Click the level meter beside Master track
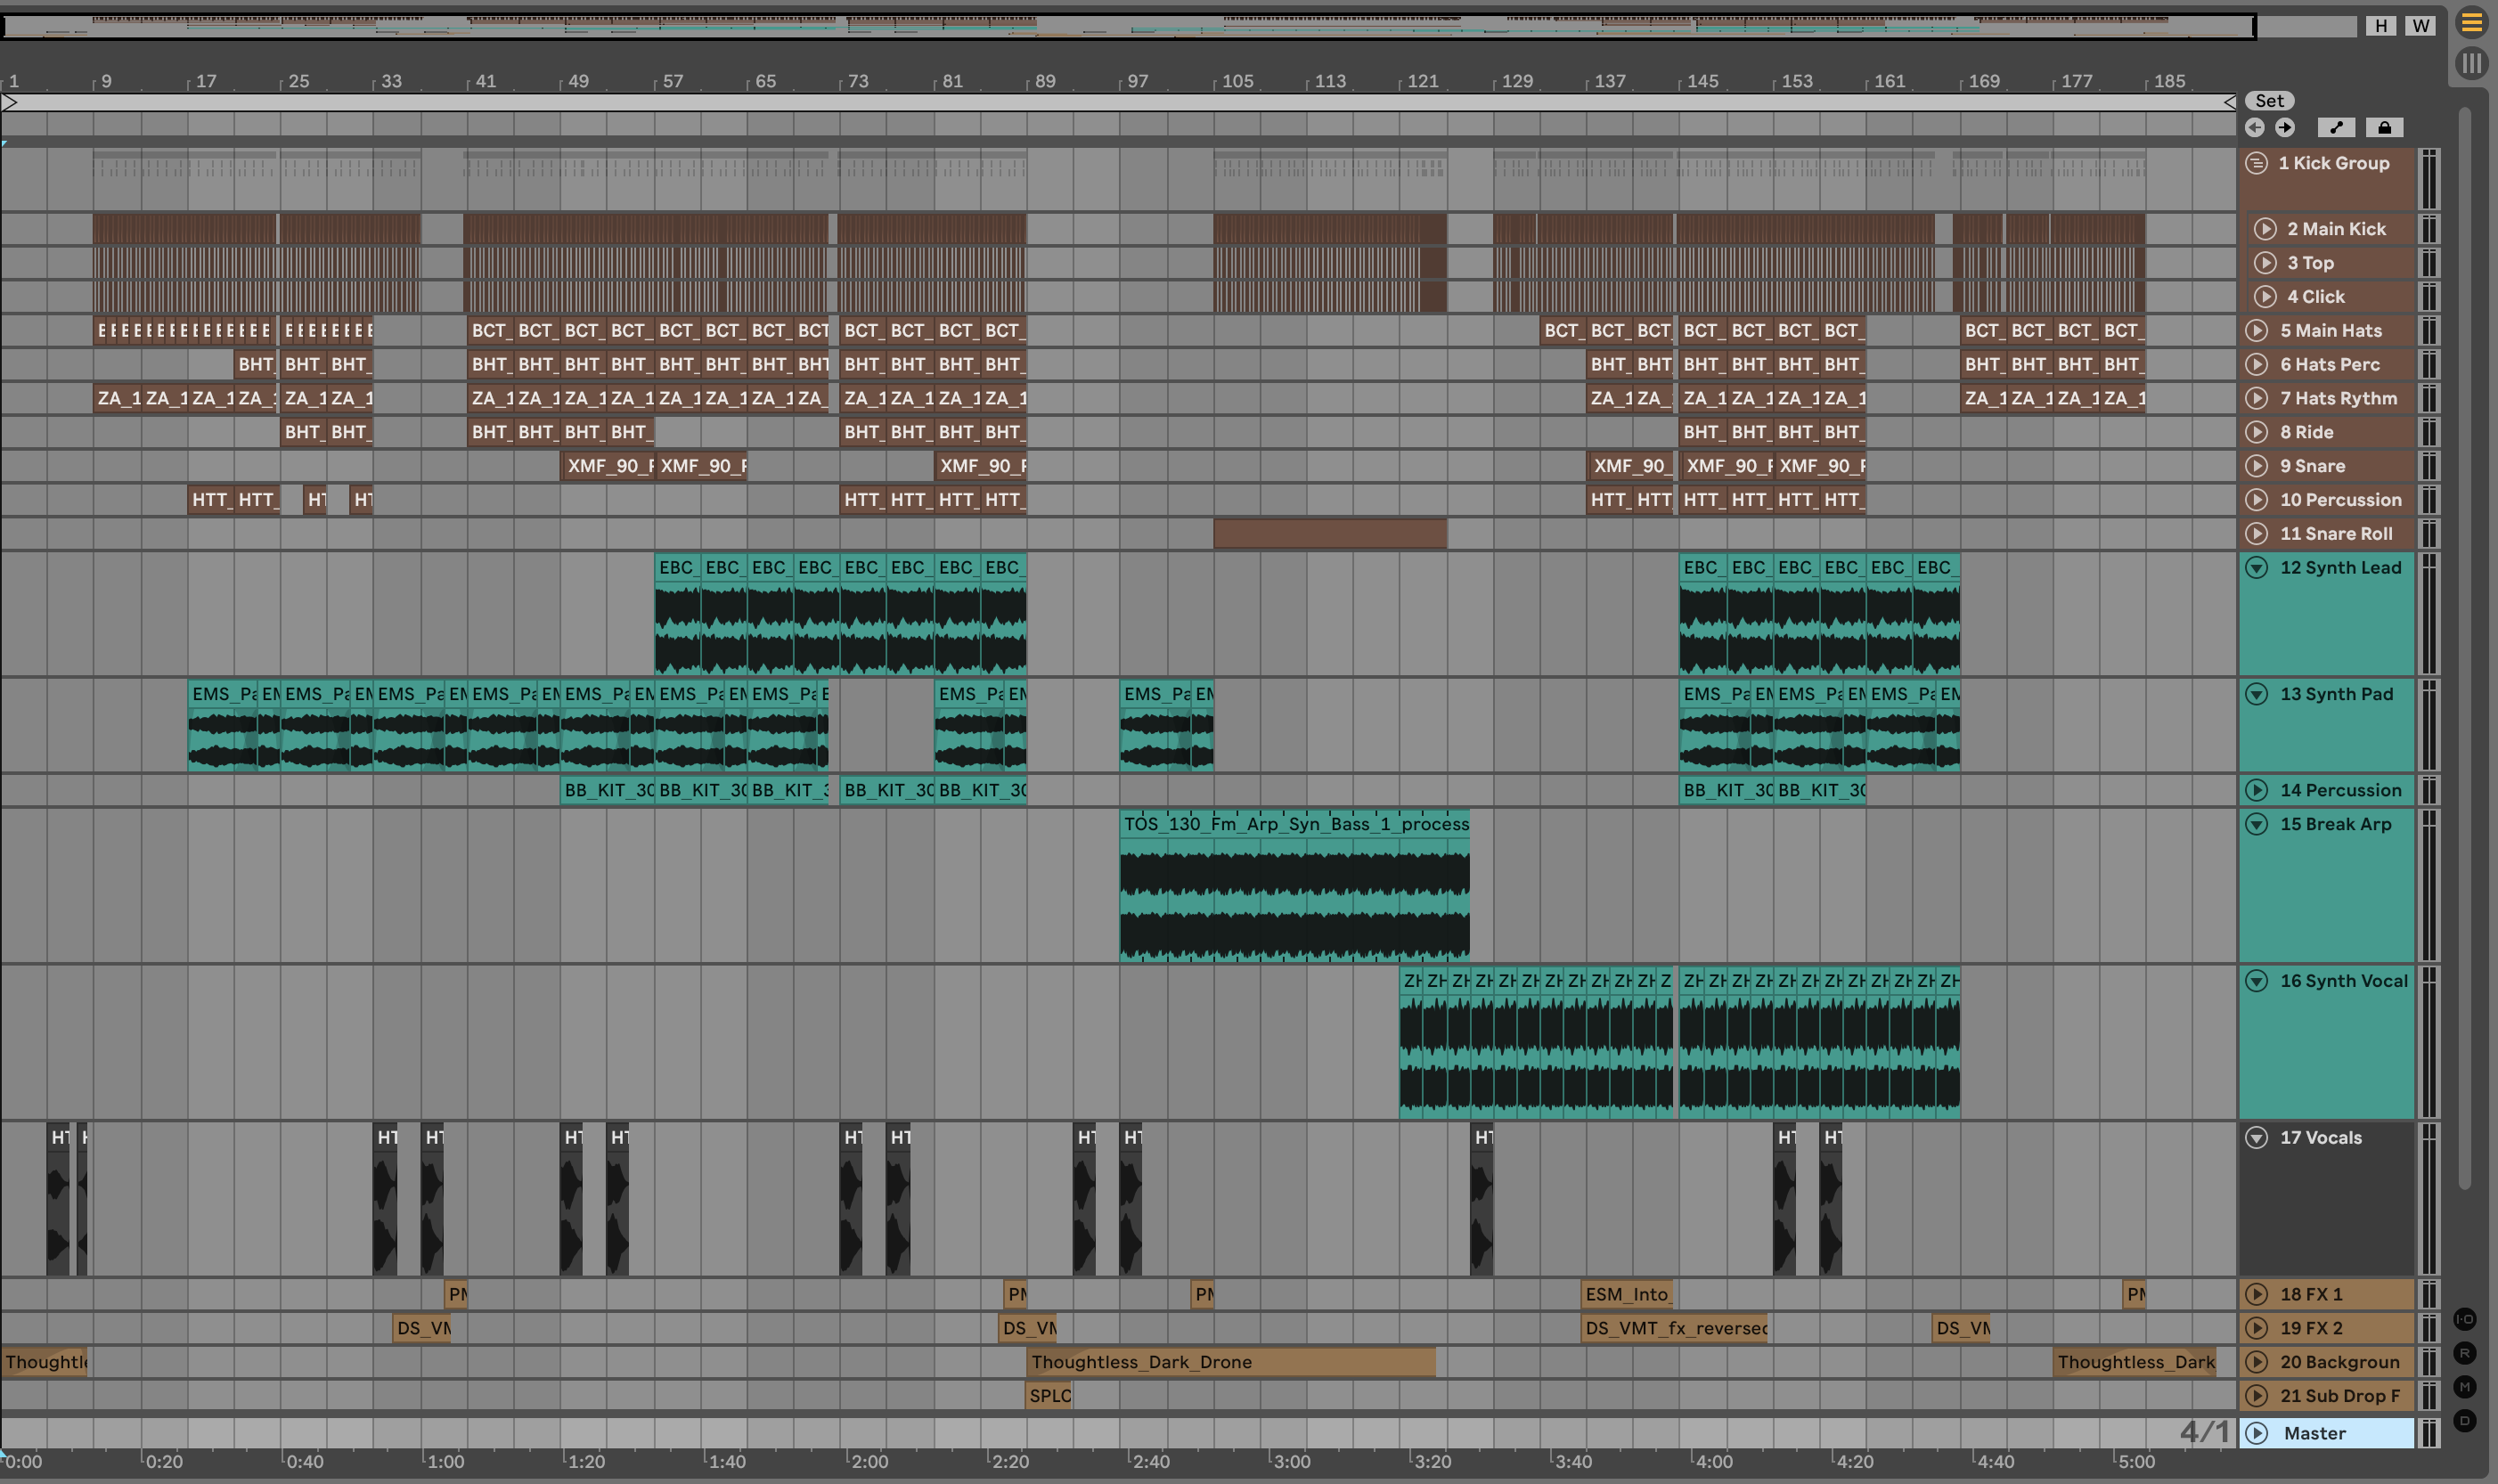 2429,1433
